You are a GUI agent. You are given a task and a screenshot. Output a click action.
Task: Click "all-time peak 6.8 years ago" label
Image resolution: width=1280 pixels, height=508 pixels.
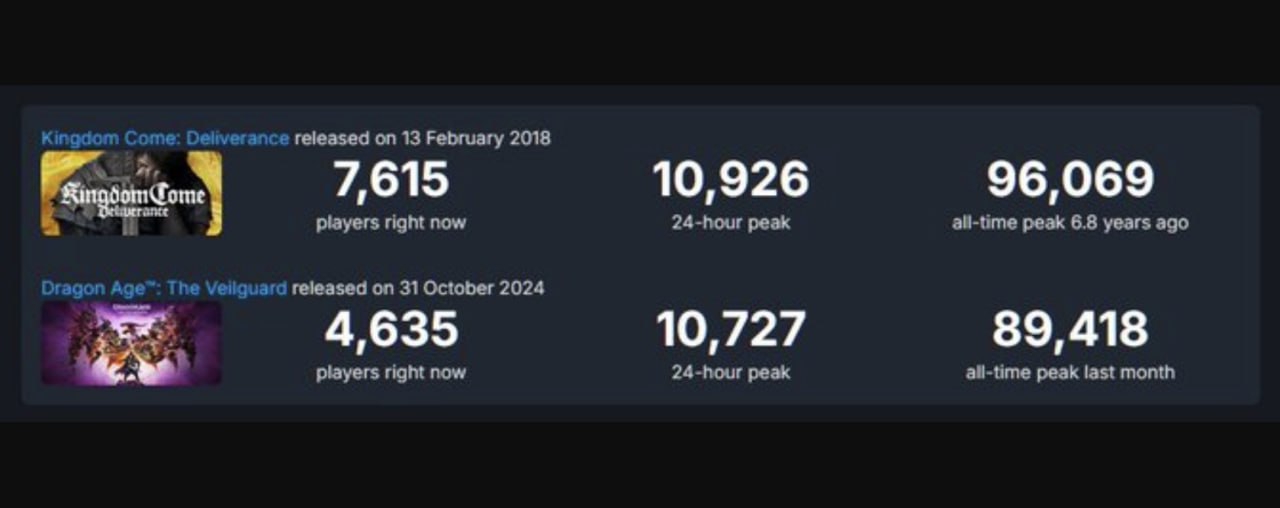coord(1070,223)
